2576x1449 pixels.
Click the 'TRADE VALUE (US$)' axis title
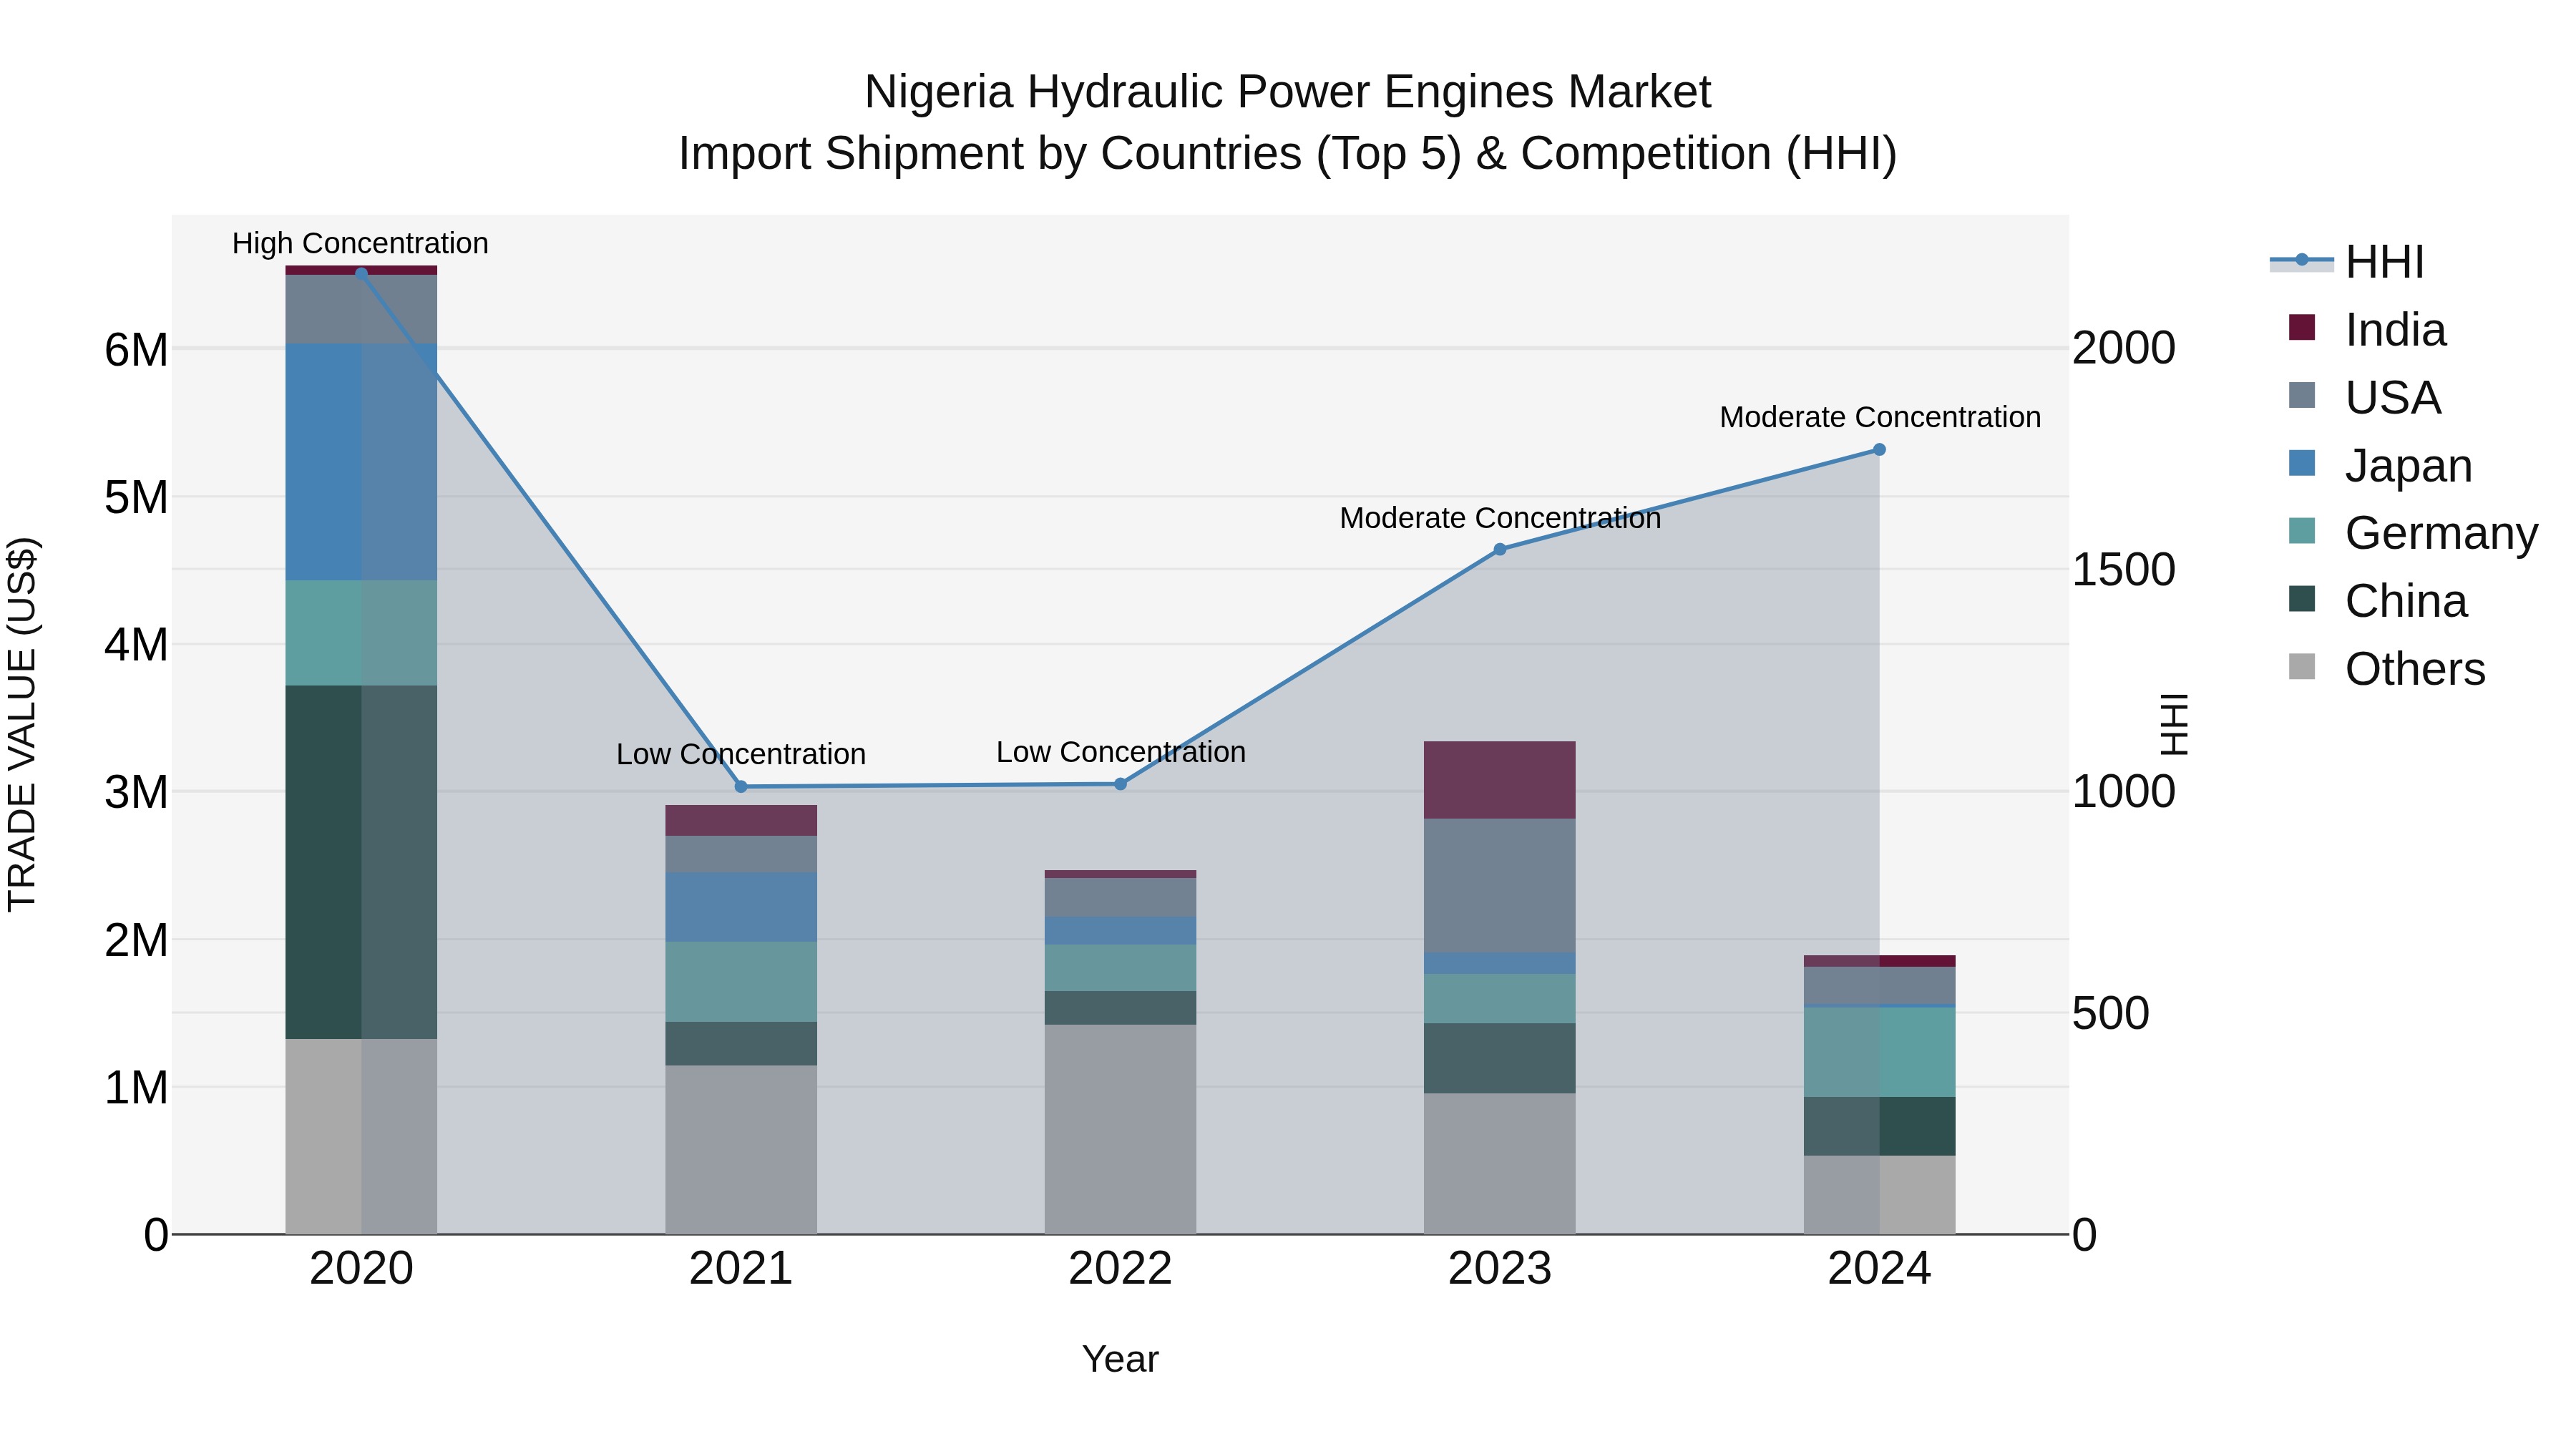[x=22, y=724]
